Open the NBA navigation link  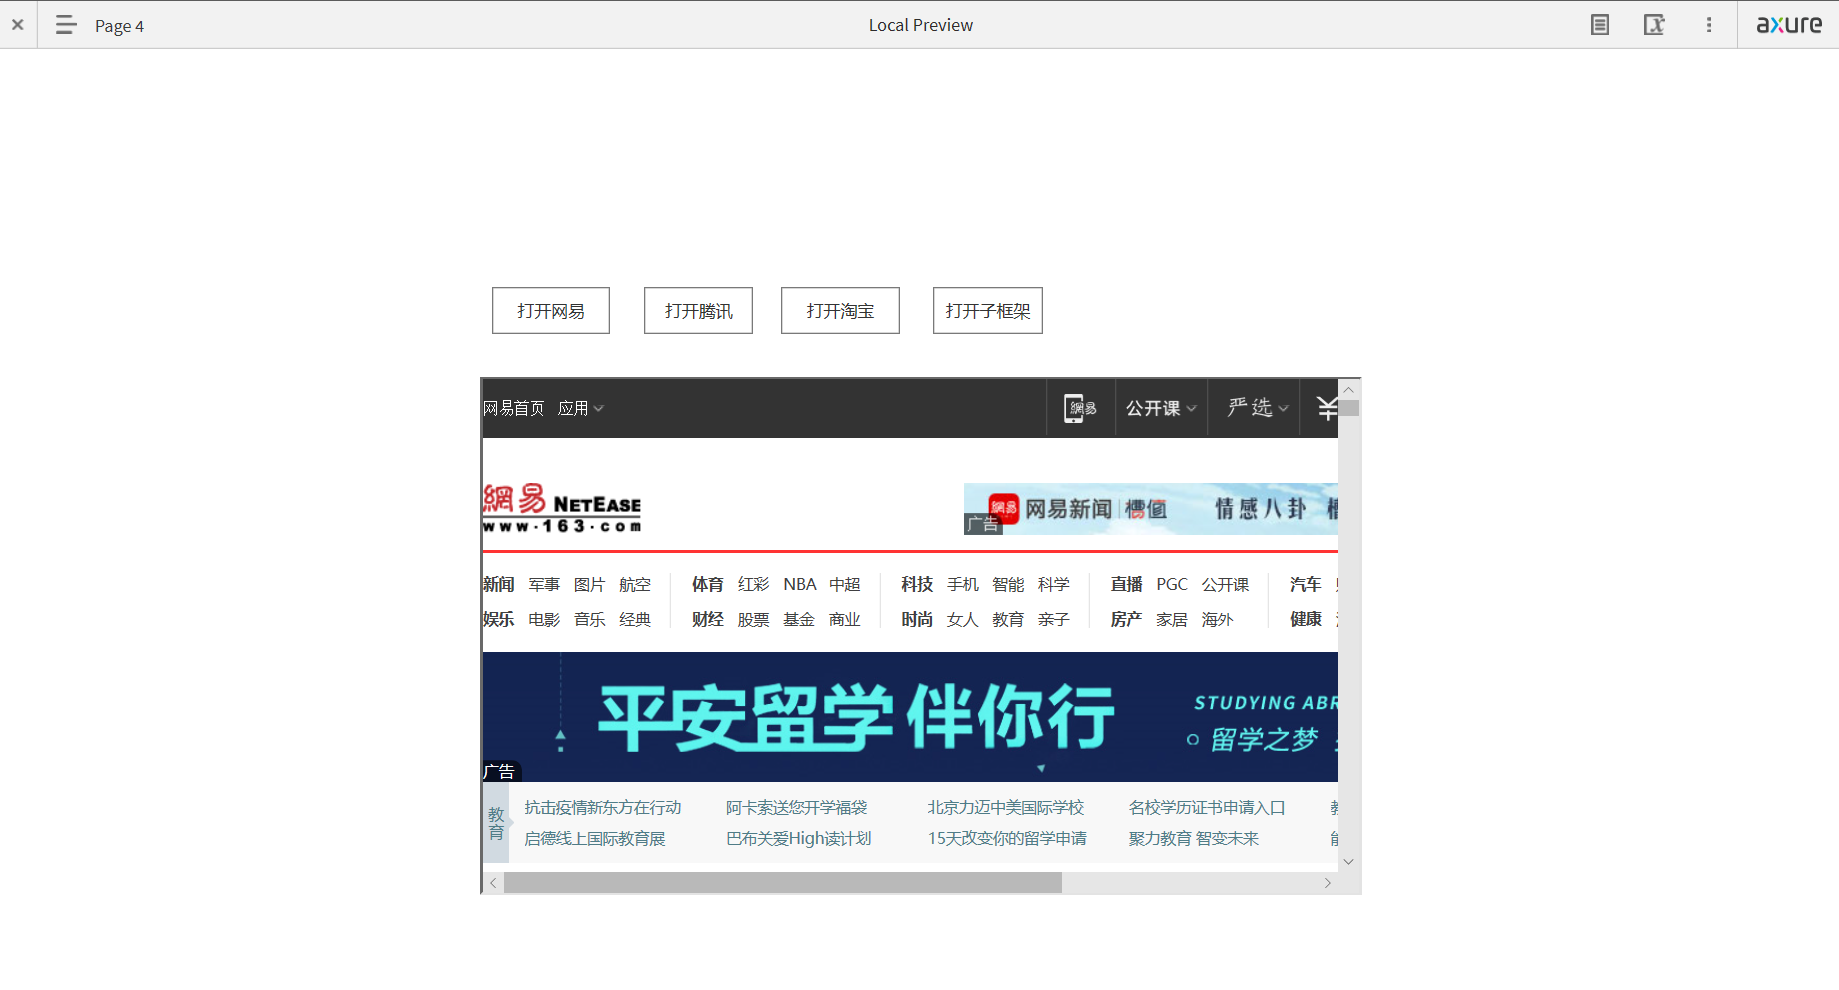coord(799,584)
